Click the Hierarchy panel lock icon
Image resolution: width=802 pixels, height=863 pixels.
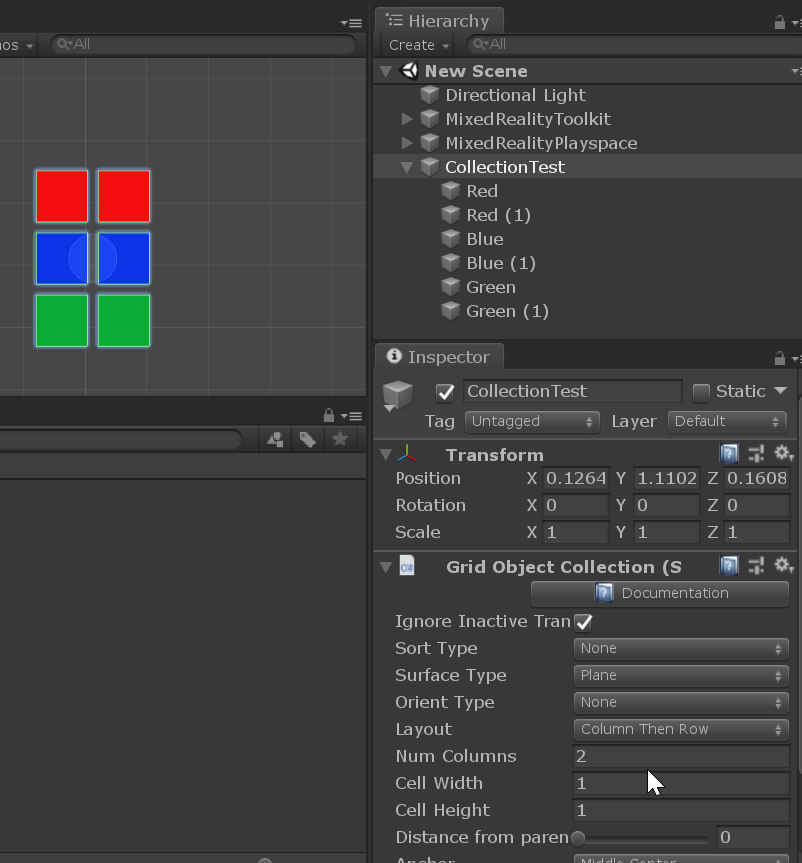778,20
